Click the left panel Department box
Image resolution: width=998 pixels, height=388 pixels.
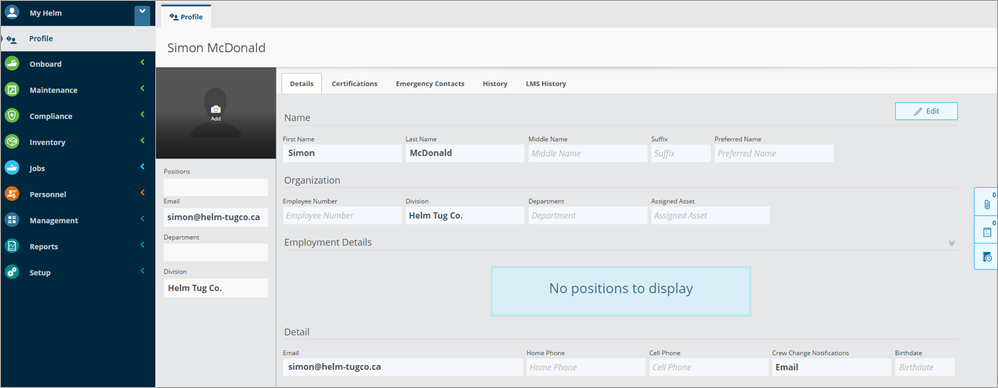[216, 253]
